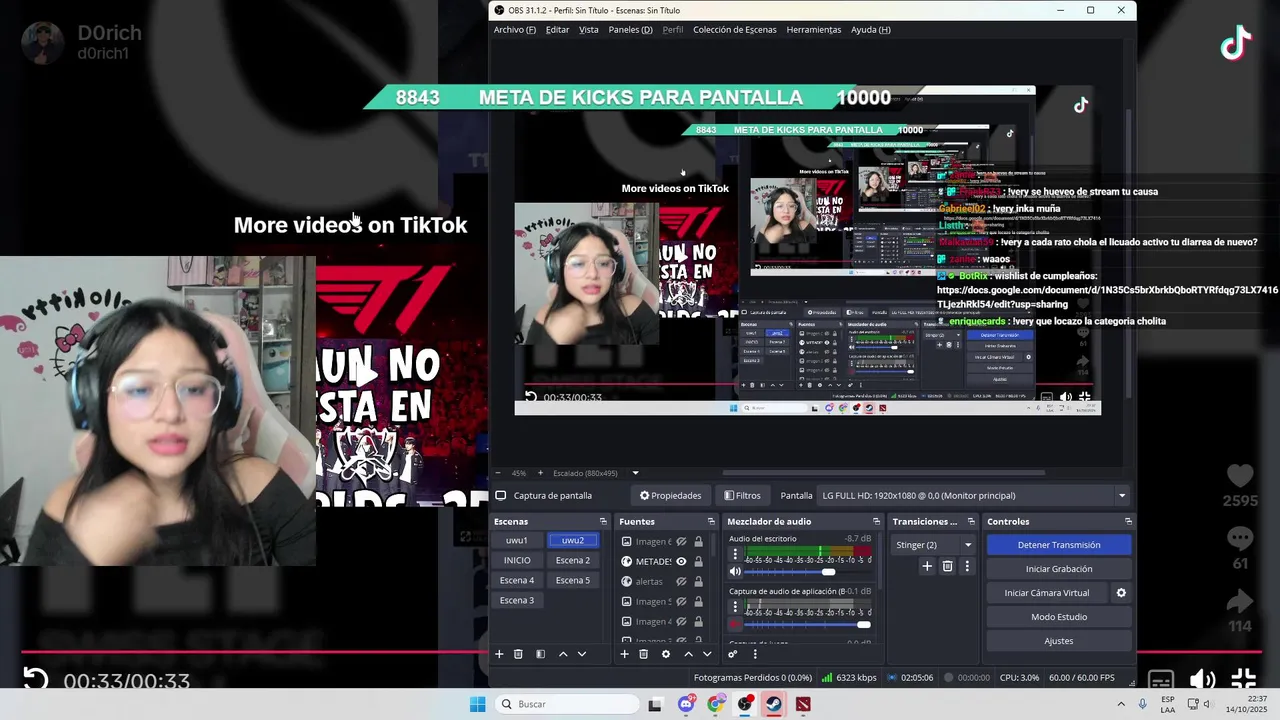The image size is (1280, 720).
Task: Open the Paneles menu
Action: coord(631,30)
